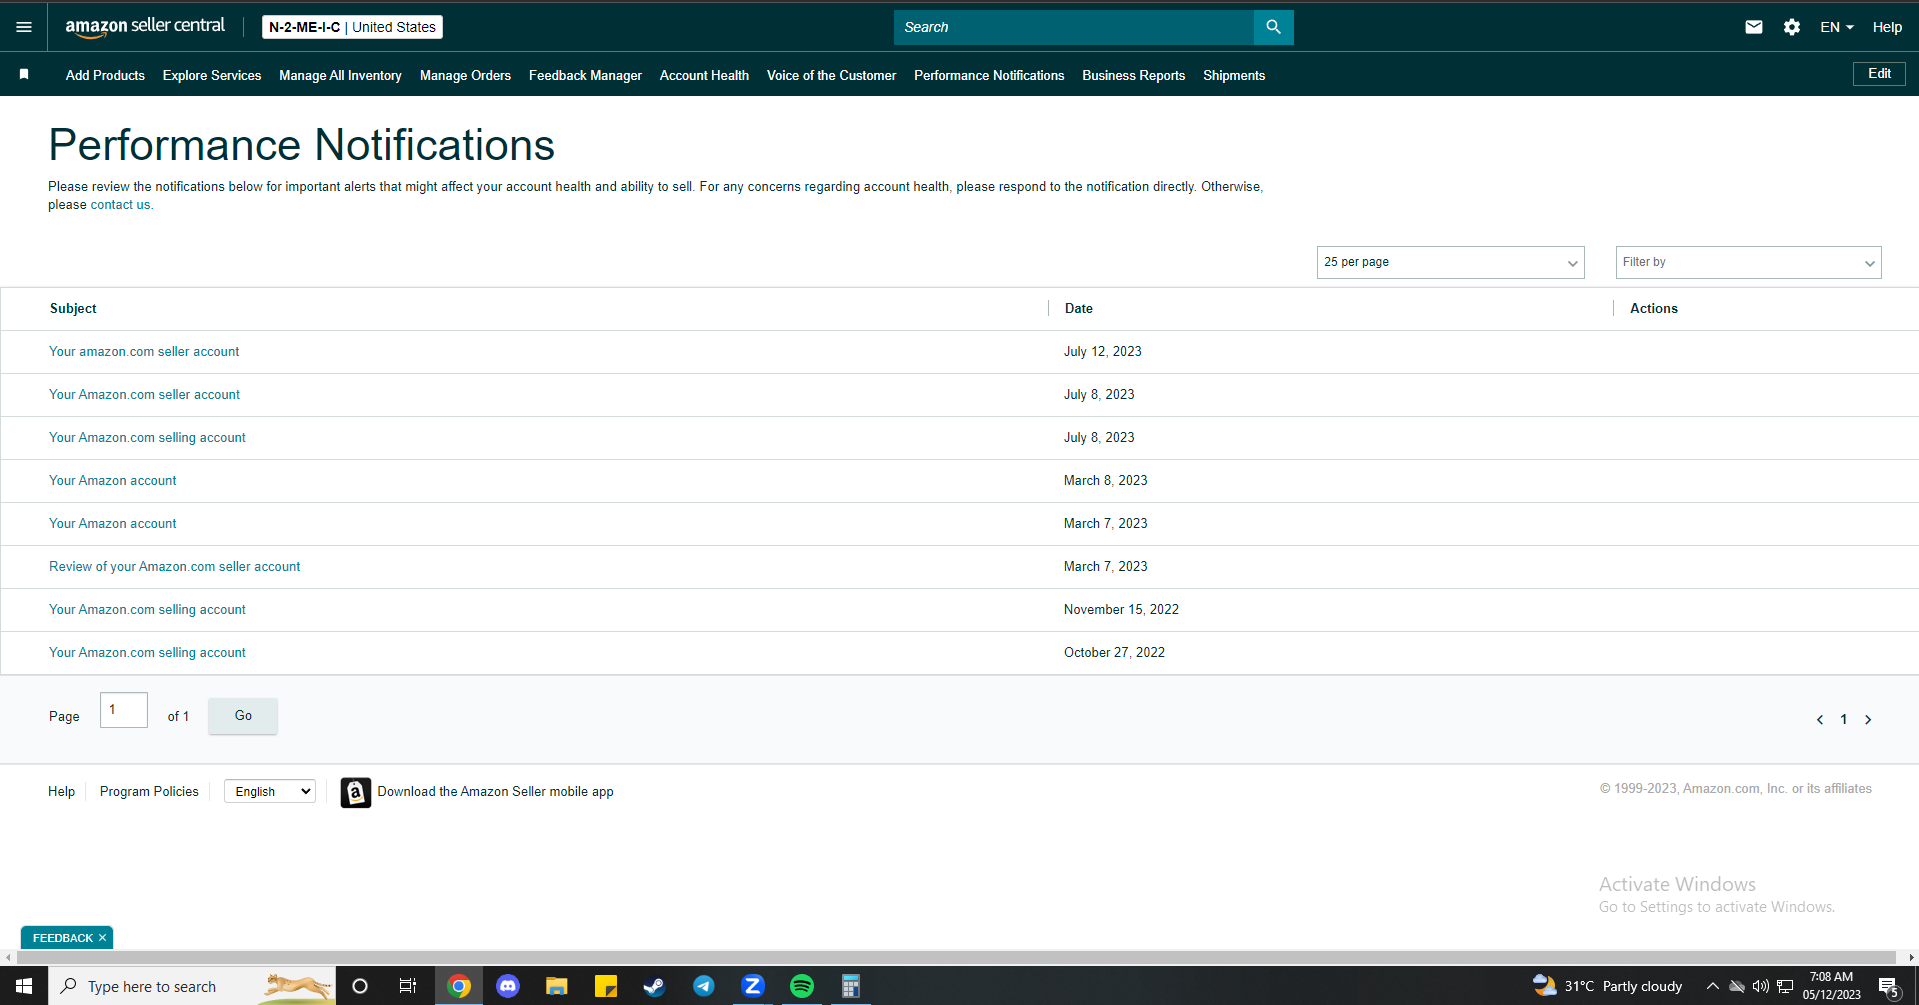The height and width of the screenshot is (1005, 1919).
Task: Click the Edit button in nav bar
Action: click(x=1879, y=74)
